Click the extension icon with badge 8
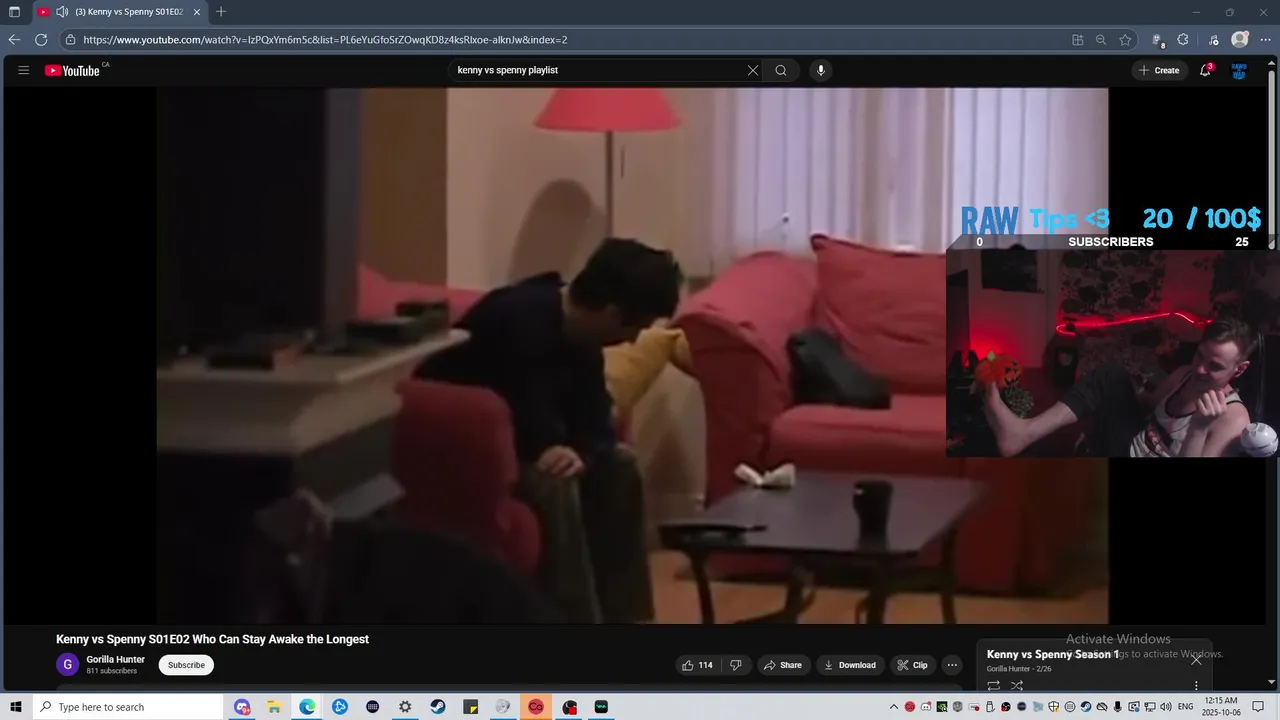 click(1158, 40)
